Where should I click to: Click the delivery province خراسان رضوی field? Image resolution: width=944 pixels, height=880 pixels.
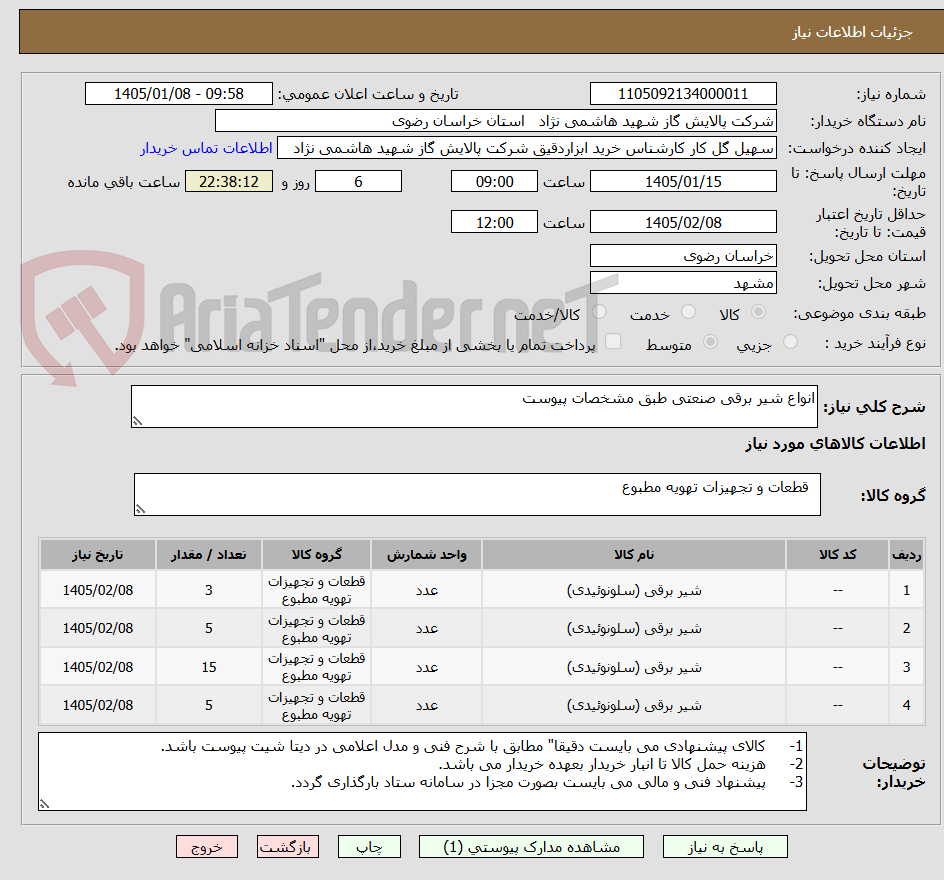coord(683,256)
